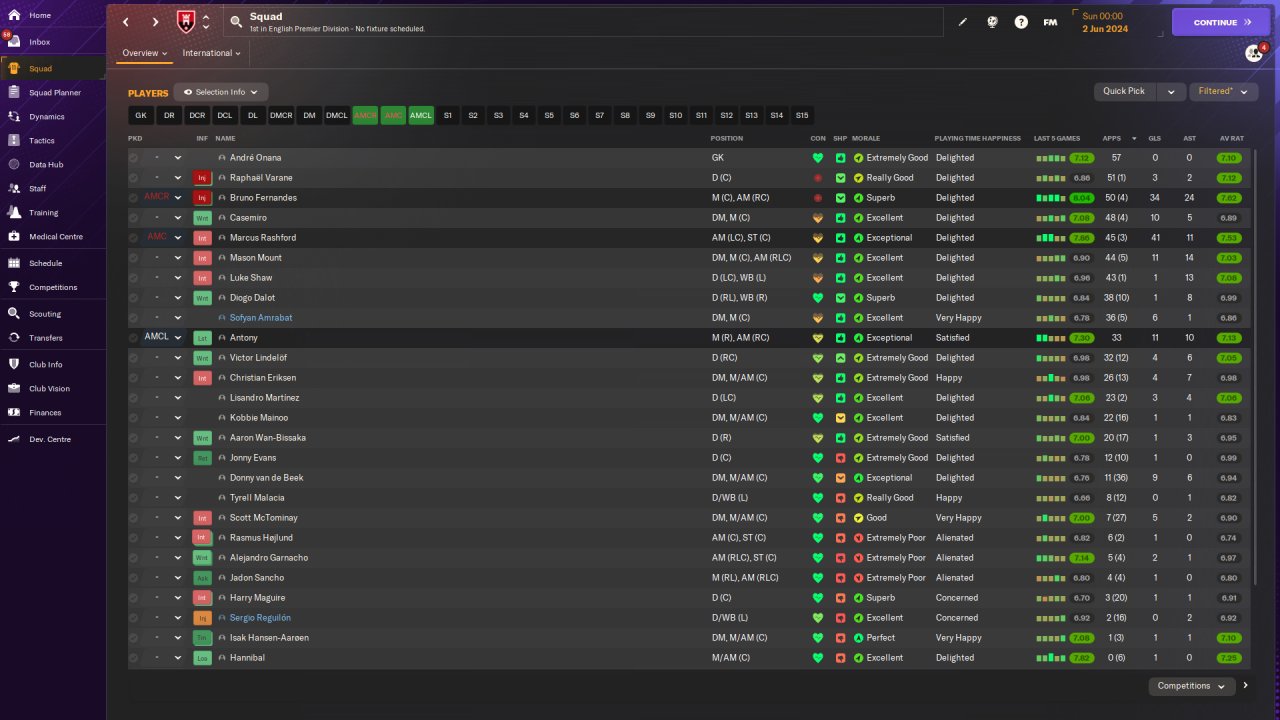This screenshot has width=1280, height=720.
Task: Tick the selection circle for Diogo Dalot
Action: (x=134, y=298)
